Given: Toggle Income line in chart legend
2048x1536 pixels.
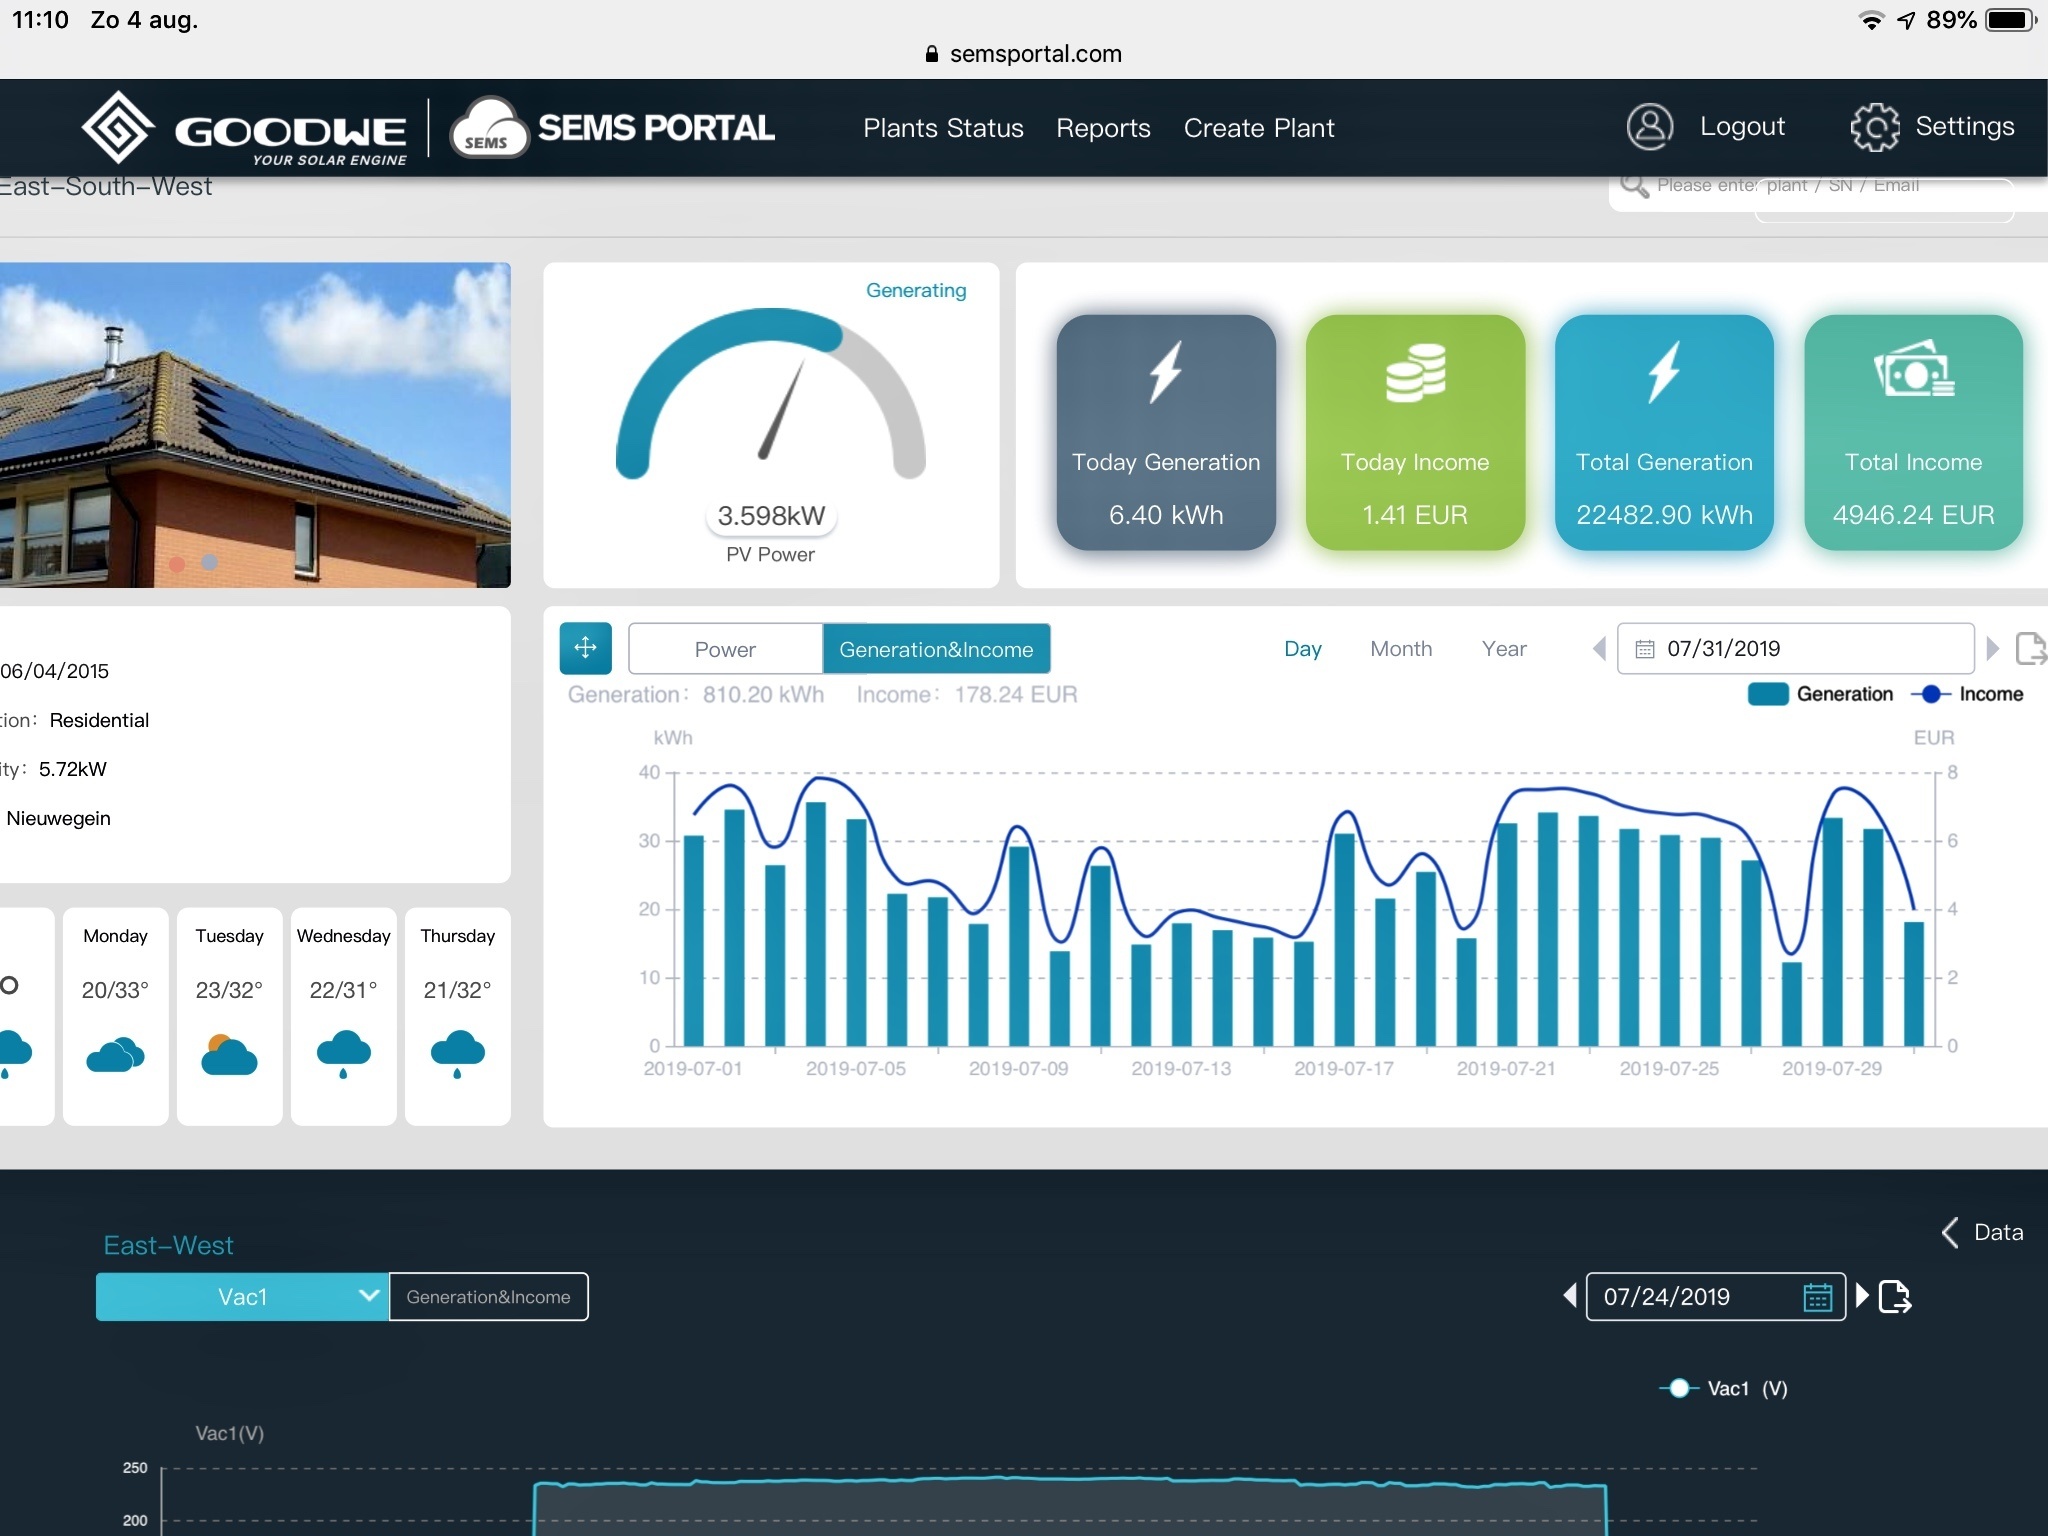Looking at the screenshot, I should pyautogui.click(x=1967, y=694).
